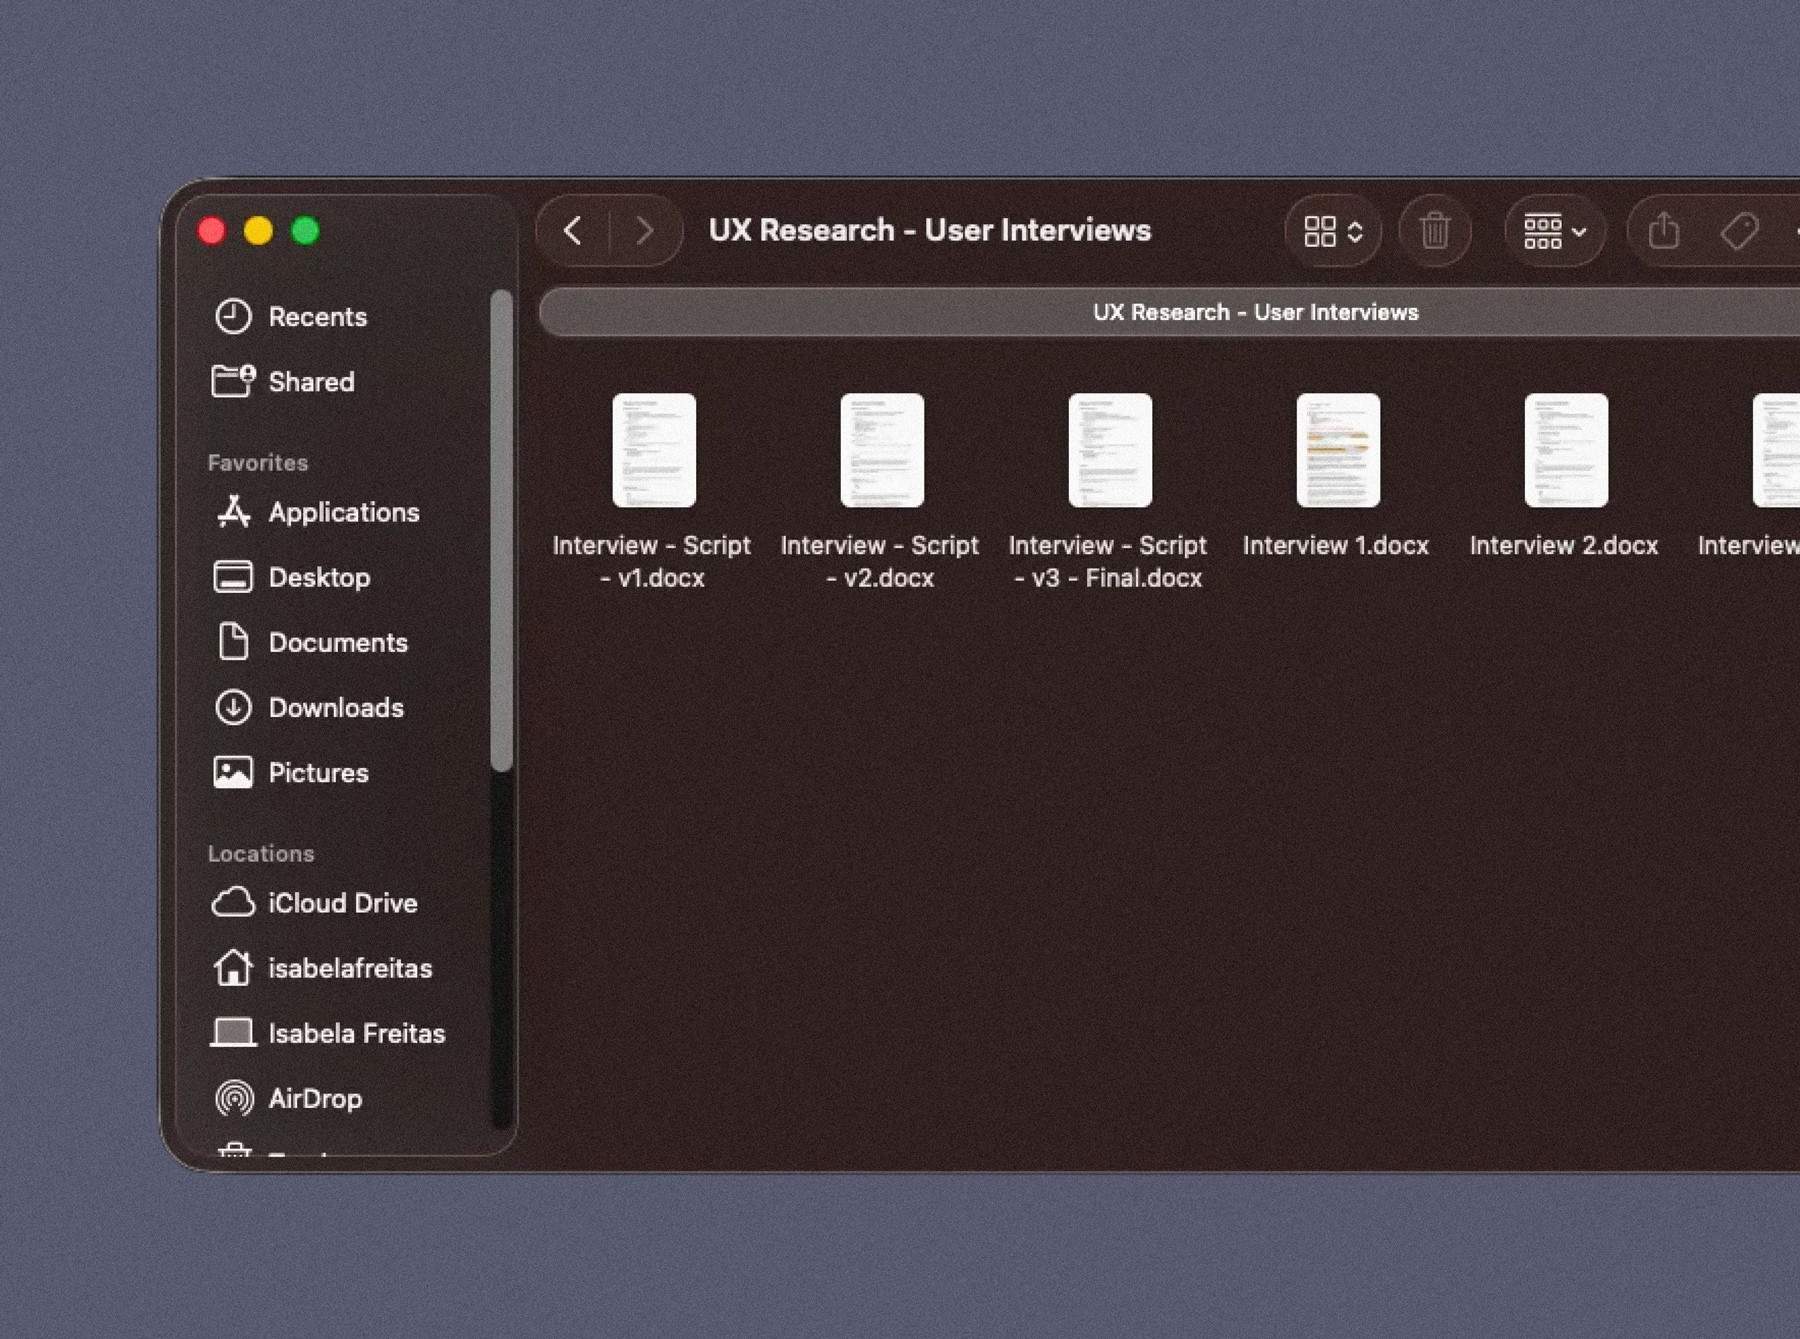Viewport: 1800px width, 1339px height.
Task: Minimize the window with yellow button
Action: [258, 231]
